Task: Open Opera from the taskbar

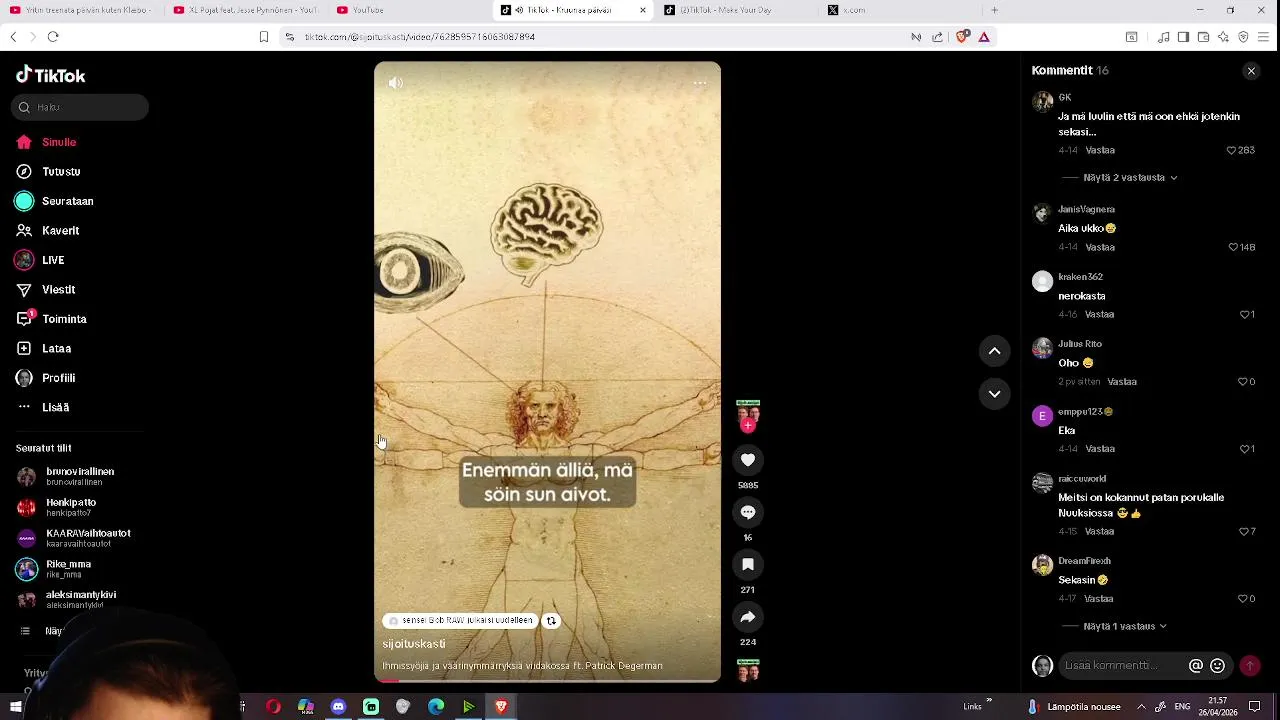Action: pos(273,707)
